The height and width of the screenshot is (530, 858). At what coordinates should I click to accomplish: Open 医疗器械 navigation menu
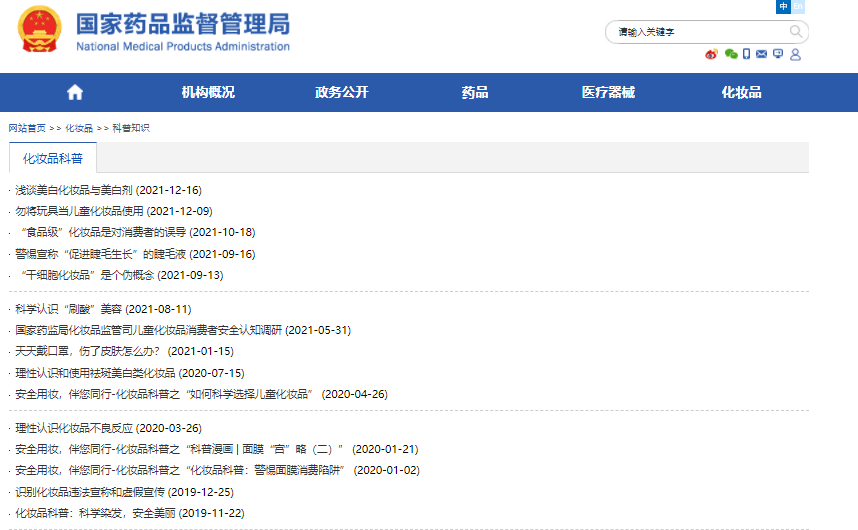click(x=608, y=92)
